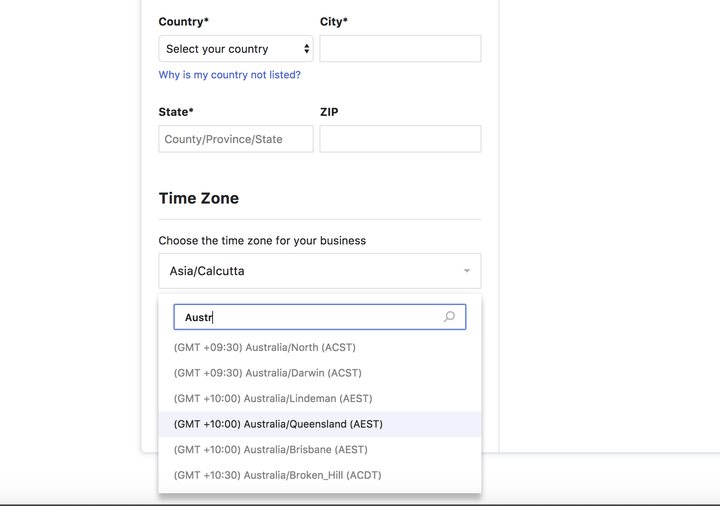
Task: Pick Australia/Lindeman (AEST) from the list
Action: point(270,398)
